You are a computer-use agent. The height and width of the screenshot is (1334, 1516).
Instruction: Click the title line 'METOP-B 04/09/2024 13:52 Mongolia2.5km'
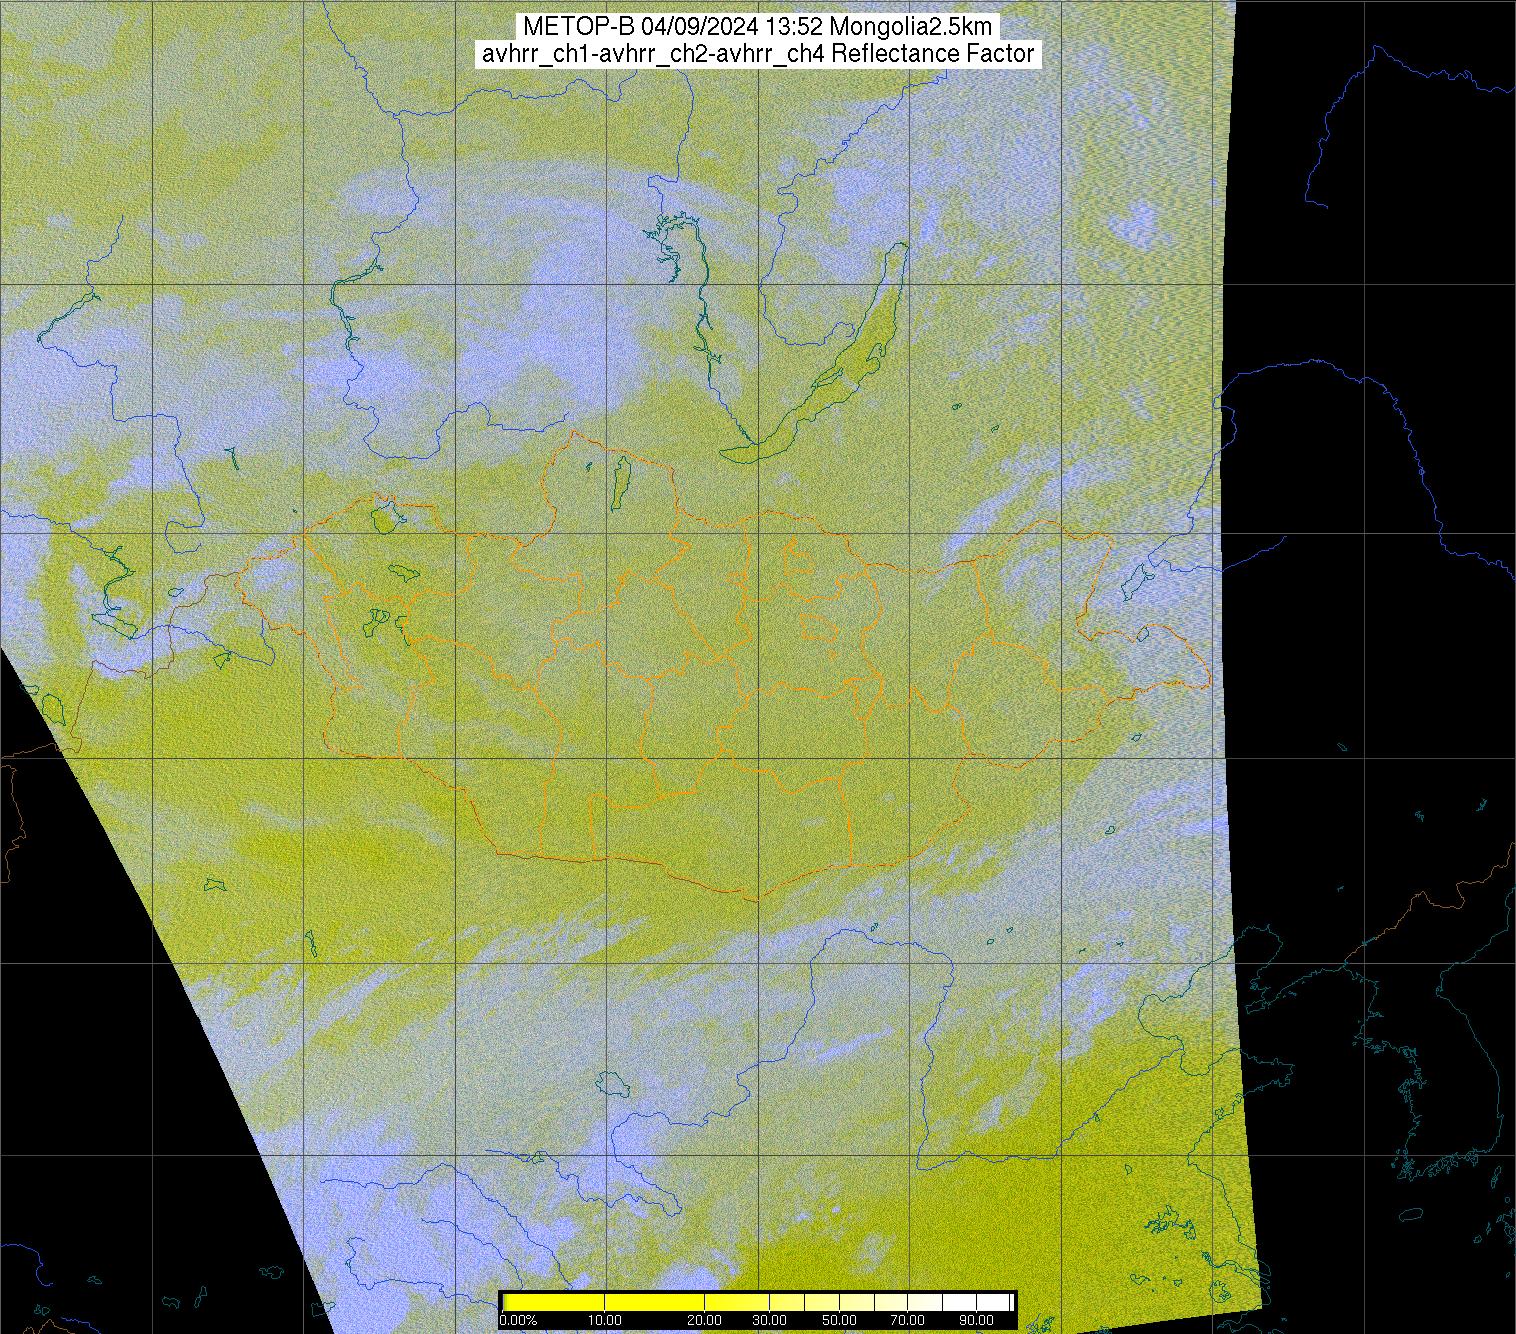[x=758, y=27]
